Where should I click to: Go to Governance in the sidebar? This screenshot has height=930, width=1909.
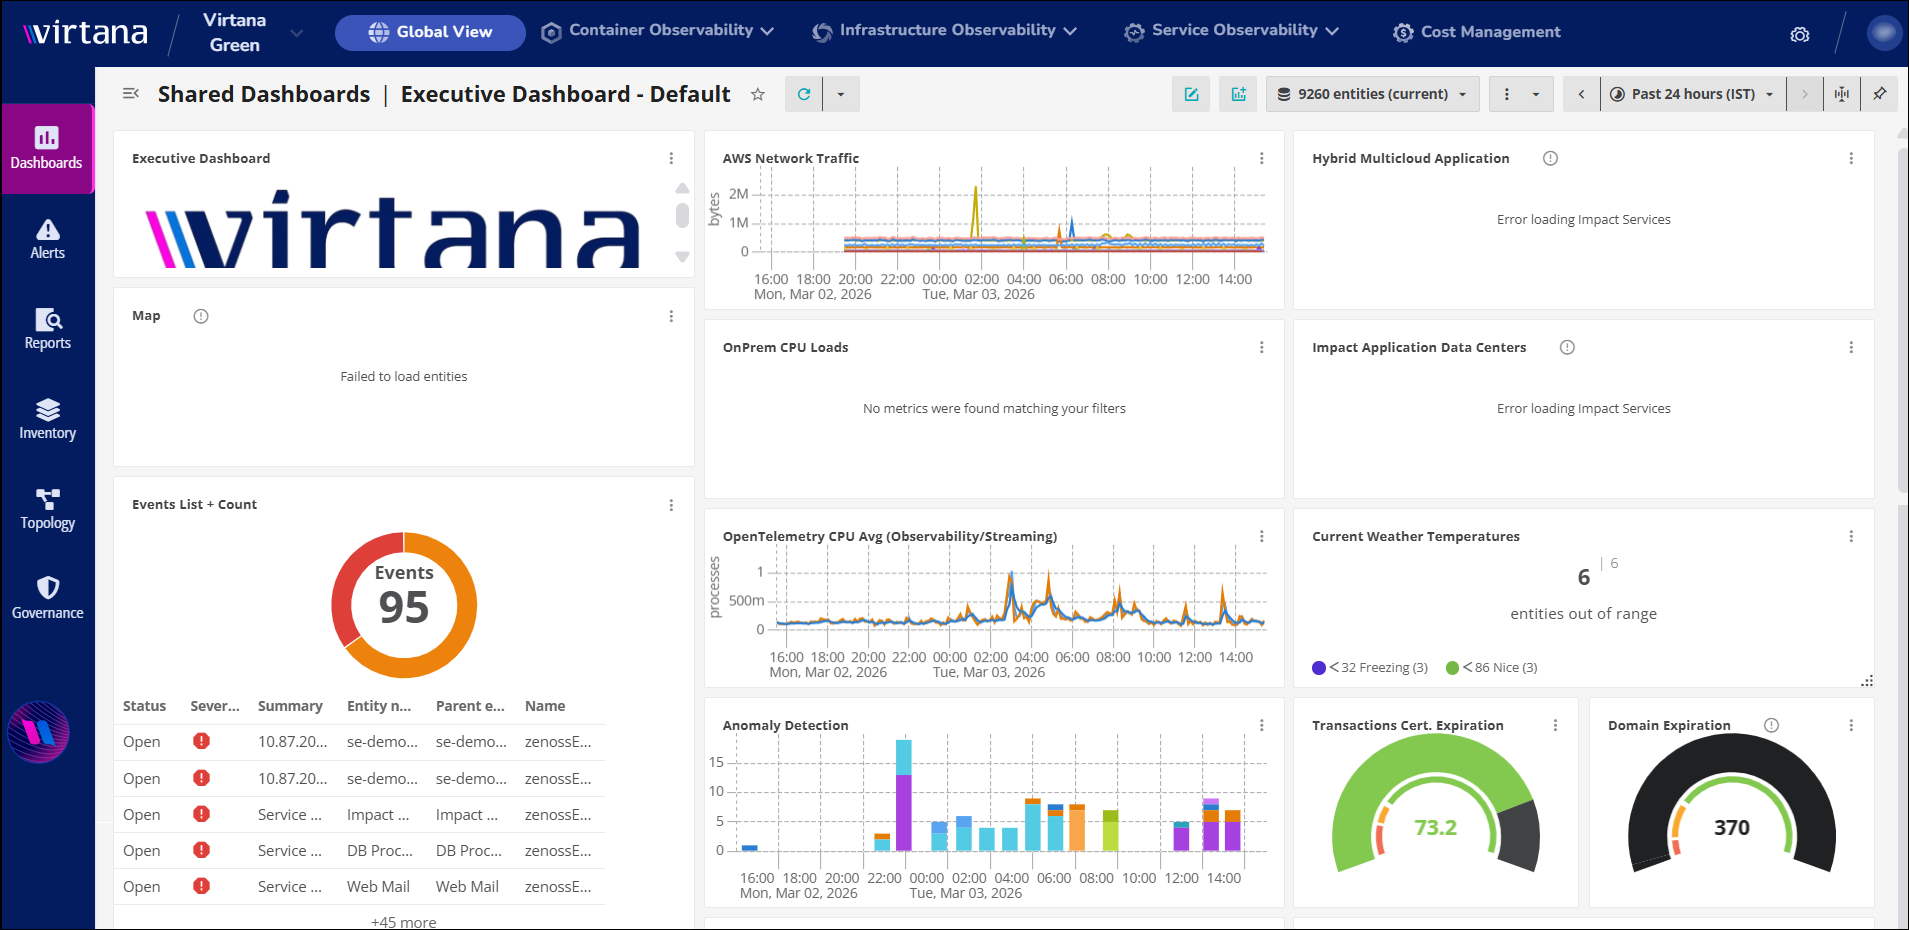[x=47, y=598]
